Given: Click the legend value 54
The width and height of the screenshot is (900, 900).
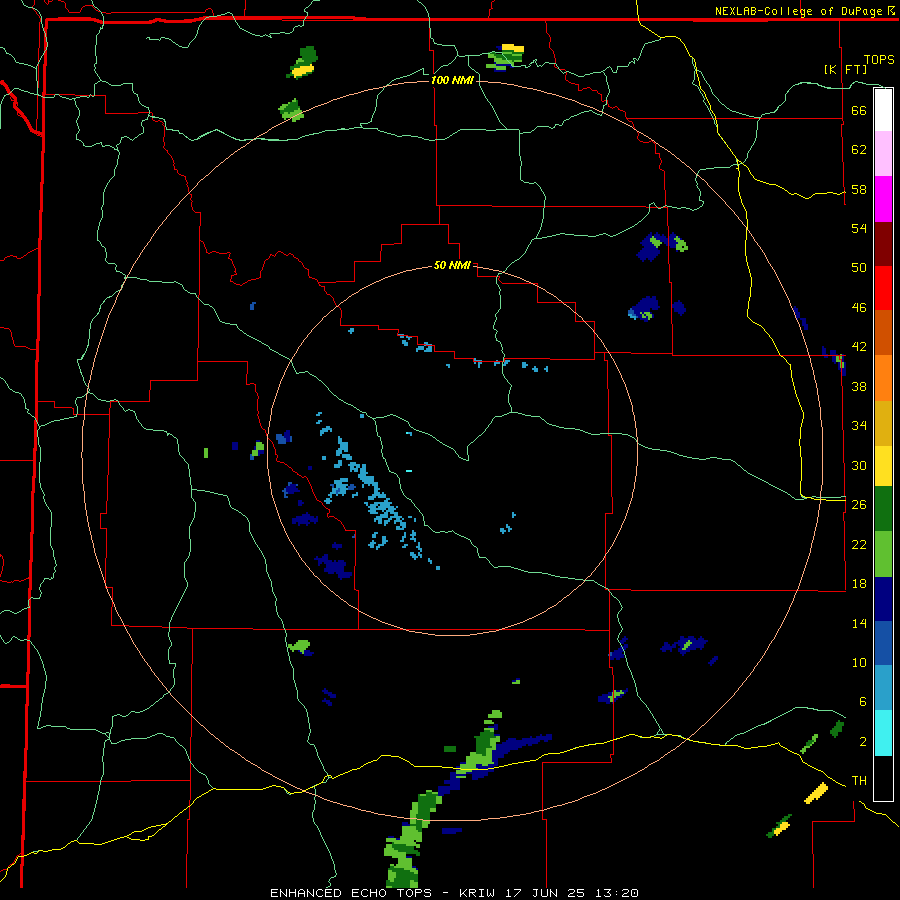Looking at the screenshot, I should [x=859, y=228].
